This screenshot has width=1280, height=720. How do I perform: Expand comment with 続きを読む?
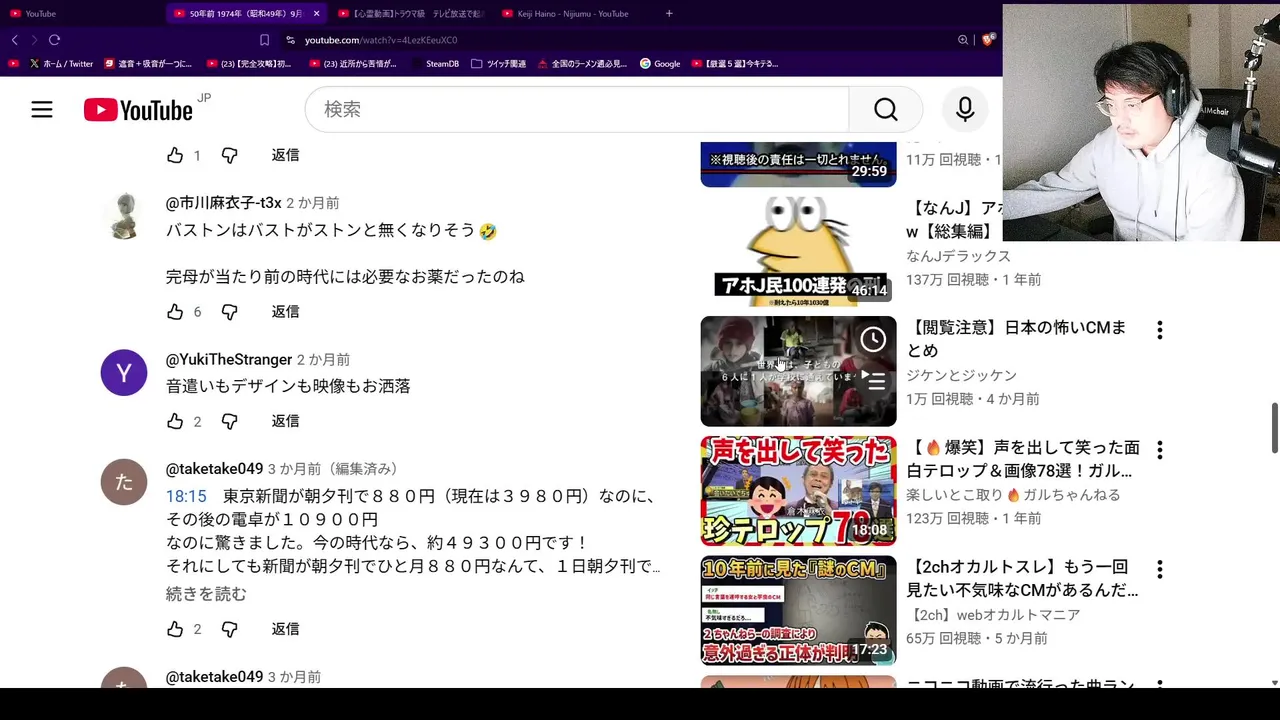click(206, 594)
